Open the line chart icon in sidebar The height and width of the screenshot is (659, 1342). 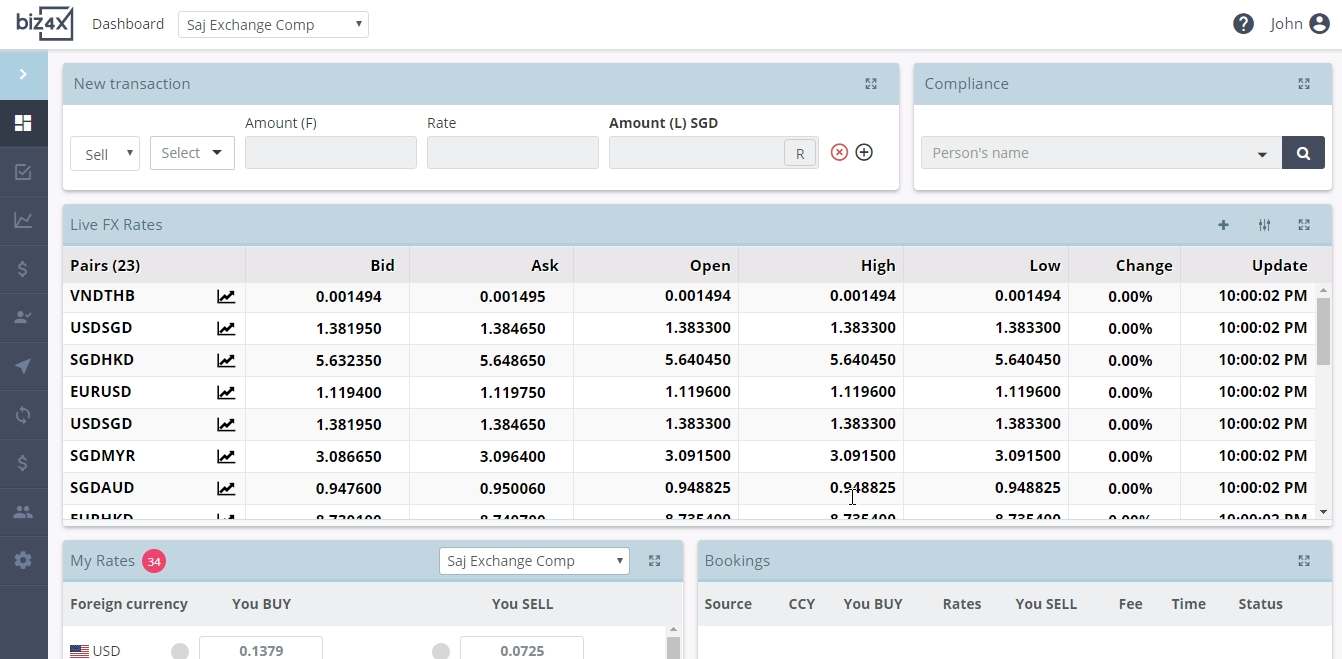(23, 221)
